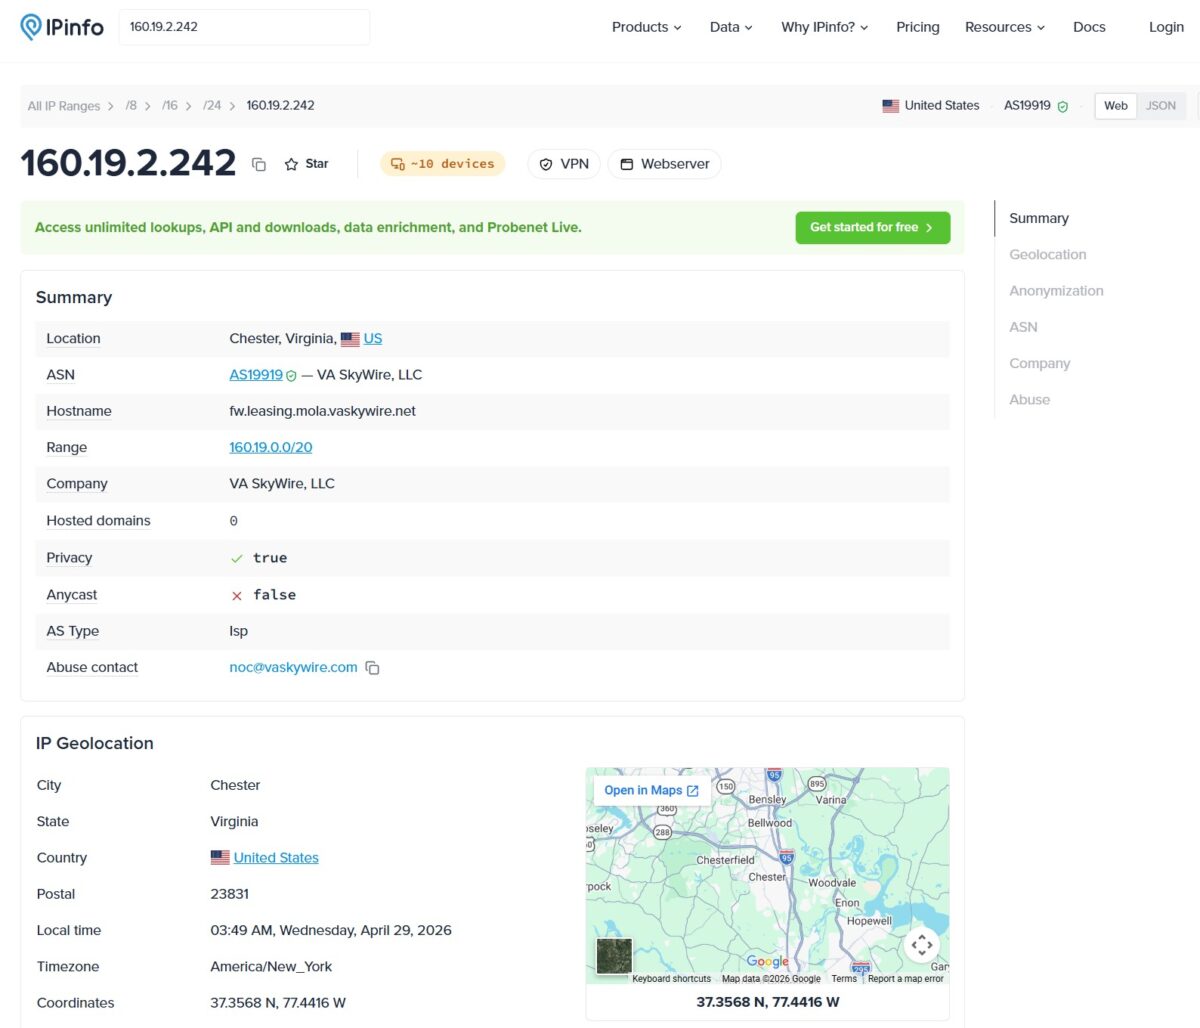1200x1028 pixels.
Task: Click the noc@vaskywire.com email link
Action: [293, 668]
